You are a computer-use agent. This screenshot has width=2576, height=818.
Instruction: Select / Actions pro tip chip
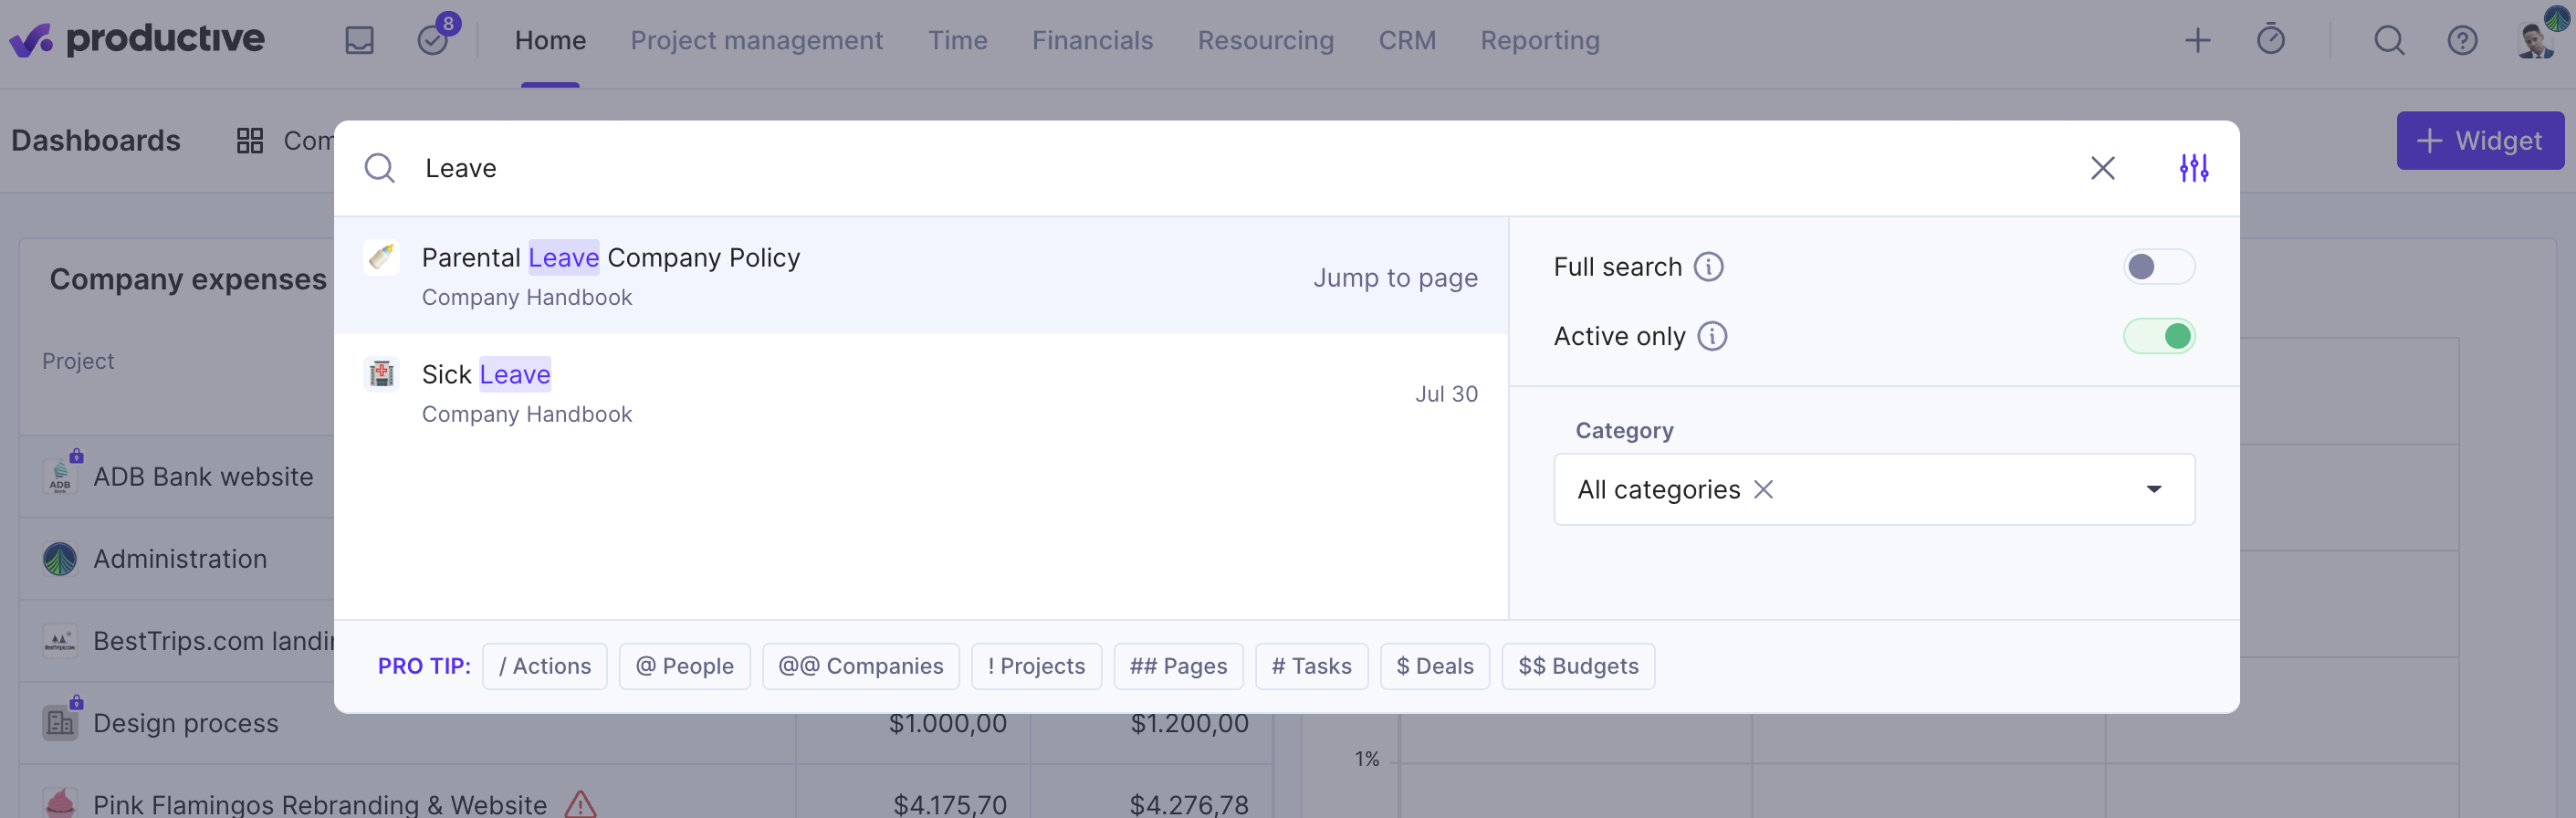(544, 666)
